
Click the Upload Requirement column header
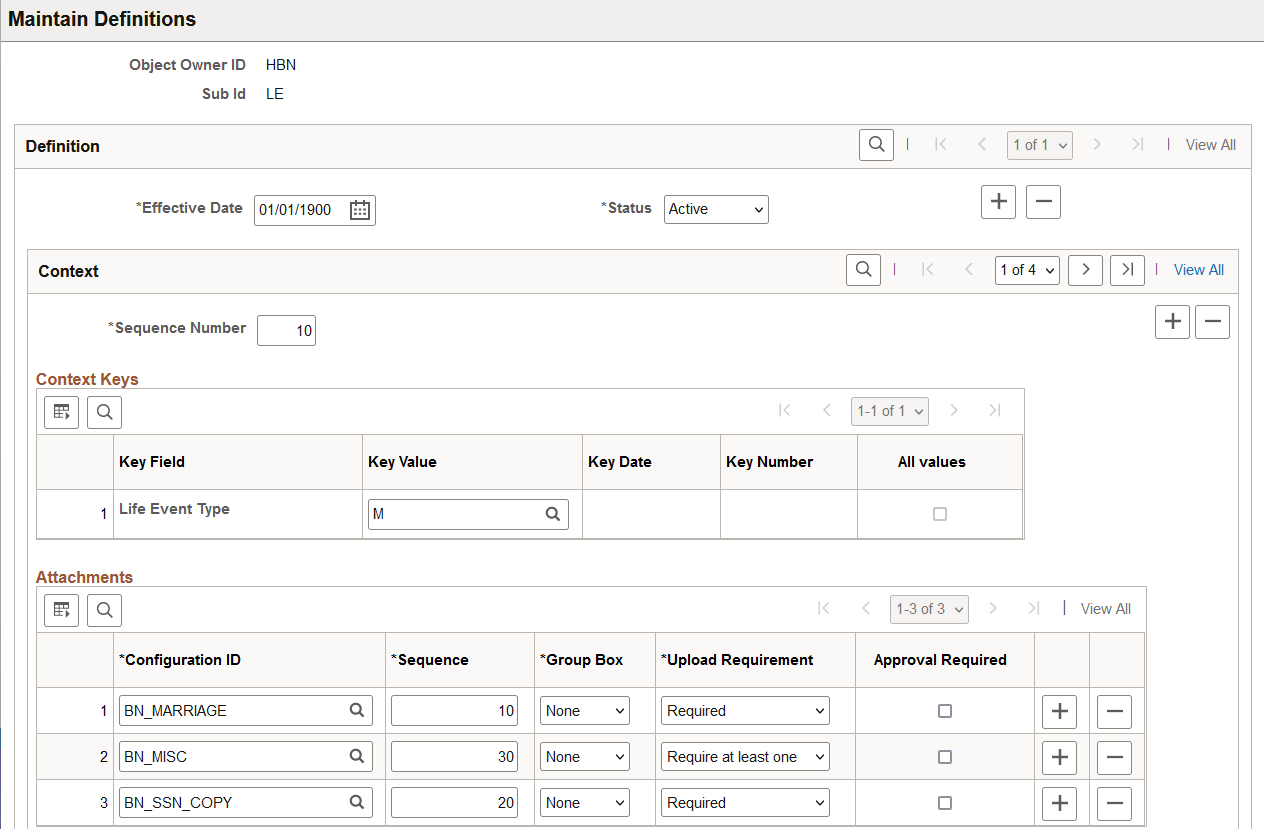pyautogui.click(x=737, y=660)
